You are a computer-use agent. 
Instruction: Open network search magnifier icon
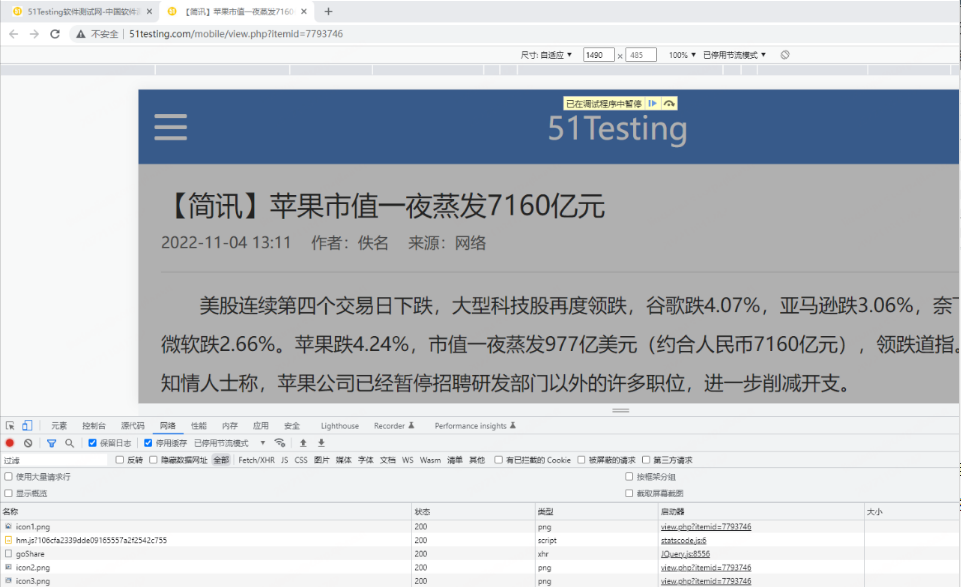pos(69,442)
